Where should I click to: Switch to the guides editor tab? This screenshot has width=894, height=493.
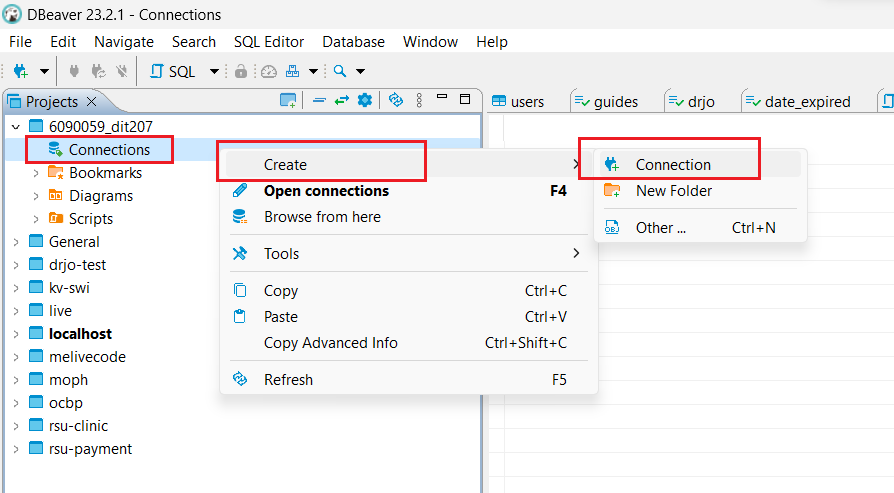(607, 101)
